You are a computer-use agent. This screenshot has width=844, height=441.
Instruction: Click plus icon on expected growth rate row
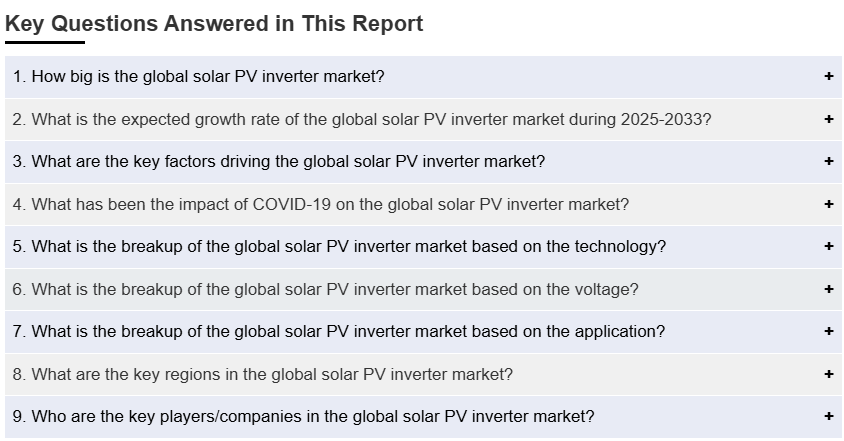tap(829, 119)
